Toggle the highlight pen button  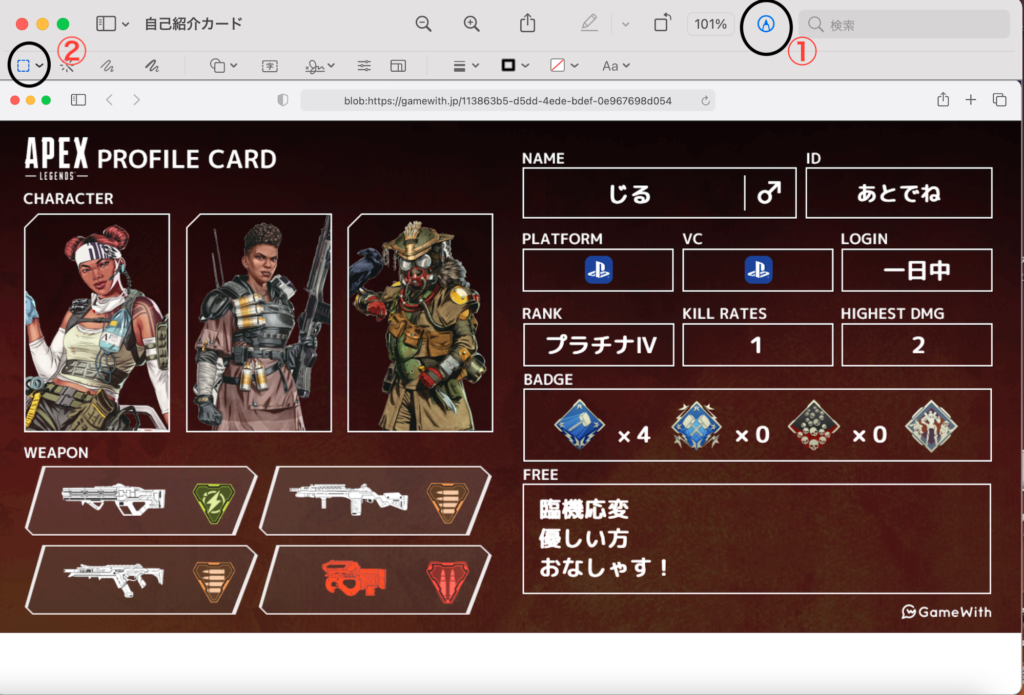[x=589, y=24]
